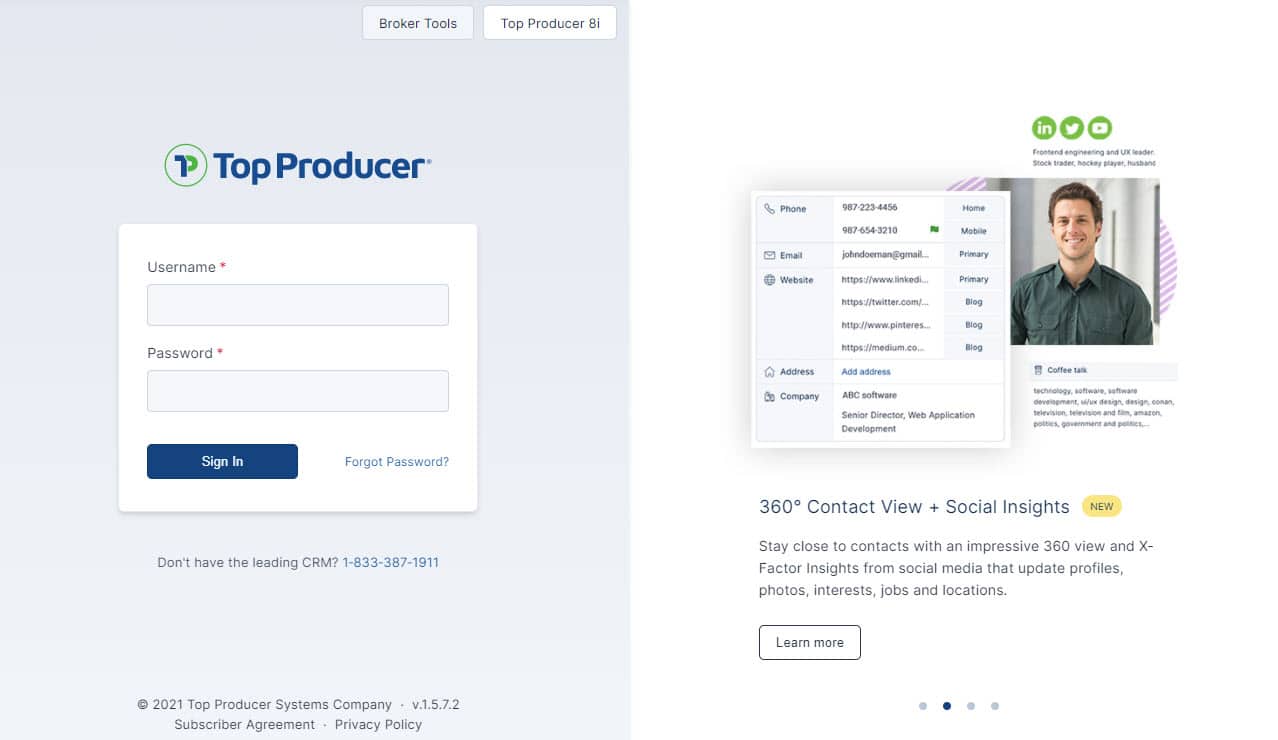Click the website globe icon in contact card
Image resolution: width=1278 pixels, height=740 pixels.
pyautogui.click(x=769, y=280)
